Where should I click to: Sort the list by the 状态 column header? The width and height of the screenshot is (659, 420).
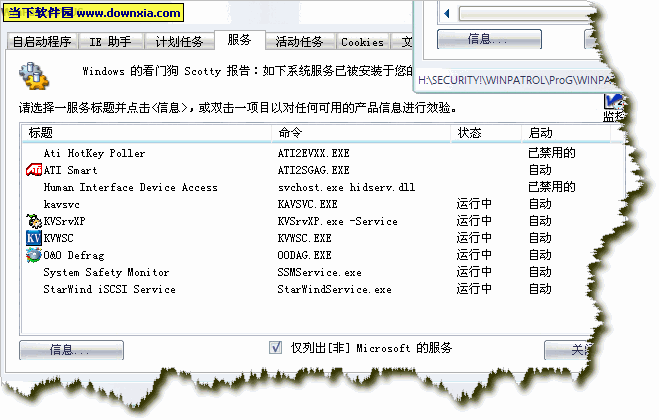click(x=486, y=133)
